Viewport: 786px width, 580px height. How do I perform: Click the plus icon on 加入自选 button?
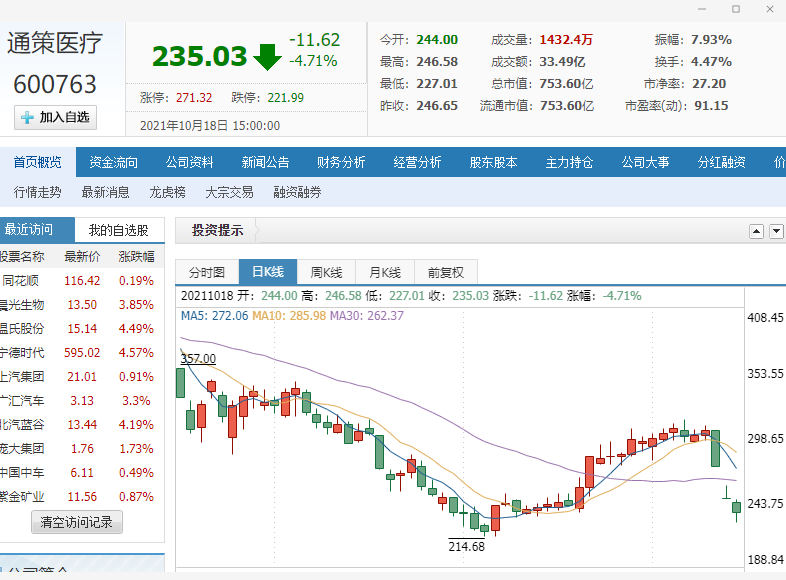[x=27, y=118]
